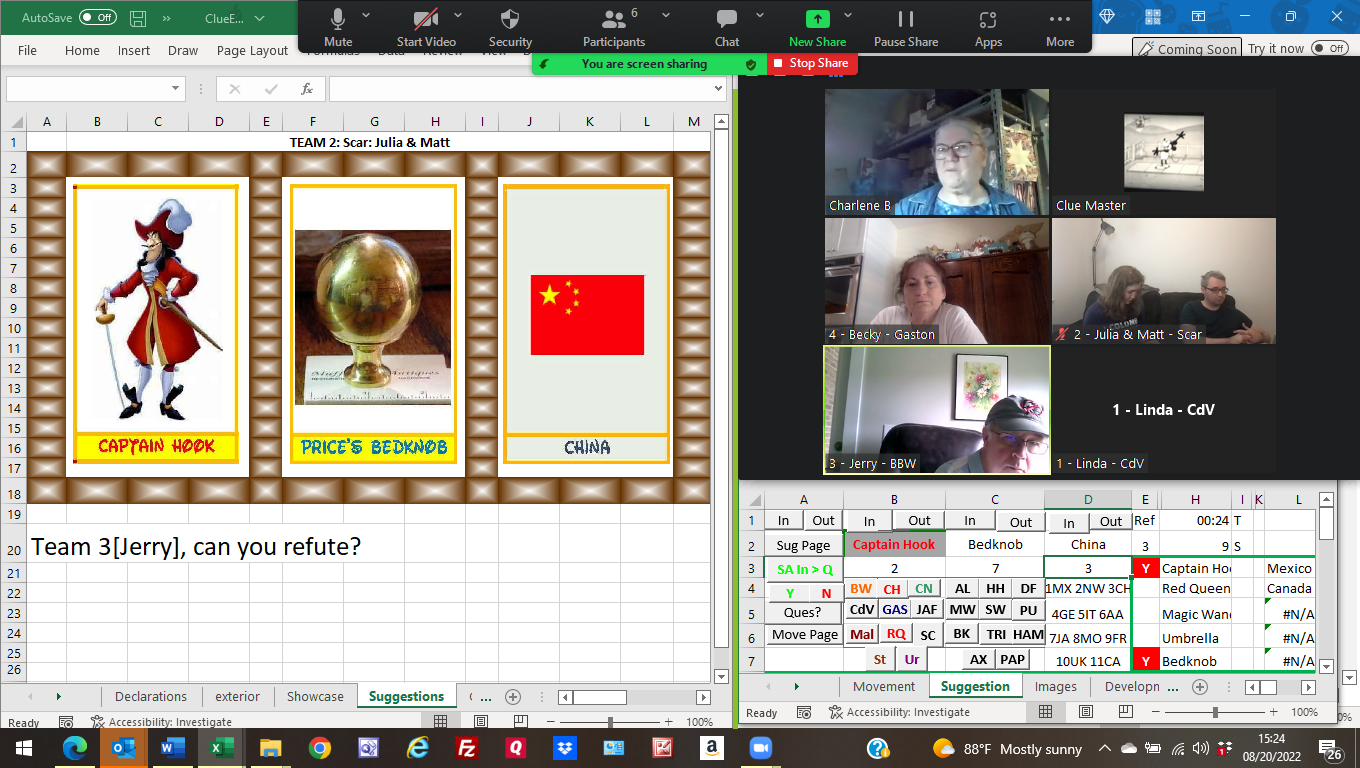Click the Save icon in Excel title bar
Screen dimensions: 1360x768
coord(138,18)
